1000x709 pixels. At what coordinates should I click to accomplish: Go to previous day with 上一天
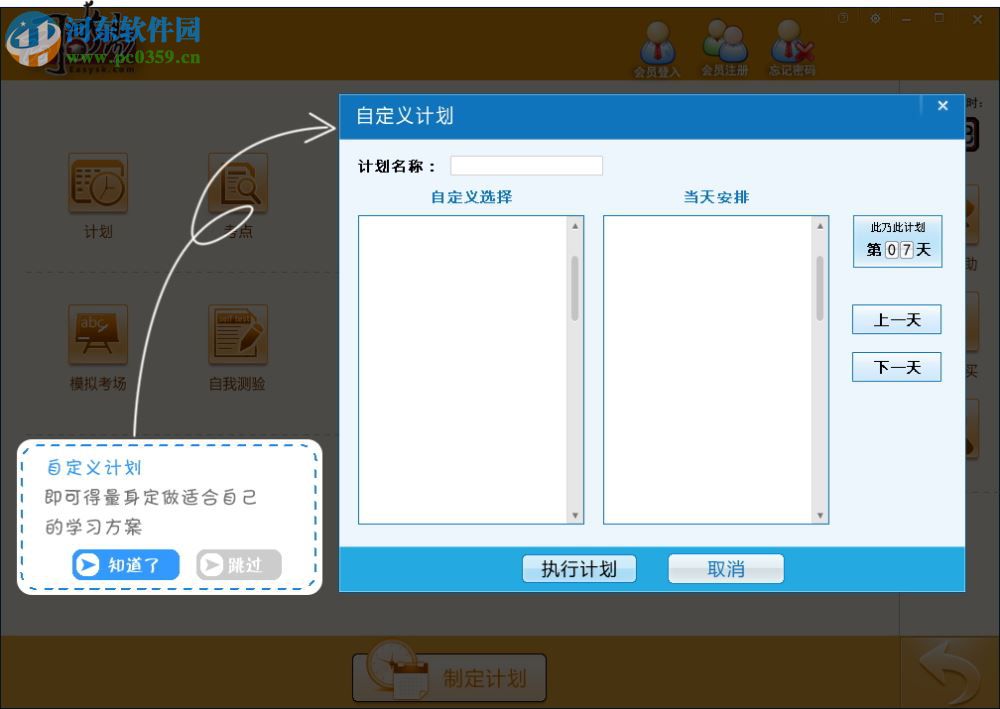896,319
